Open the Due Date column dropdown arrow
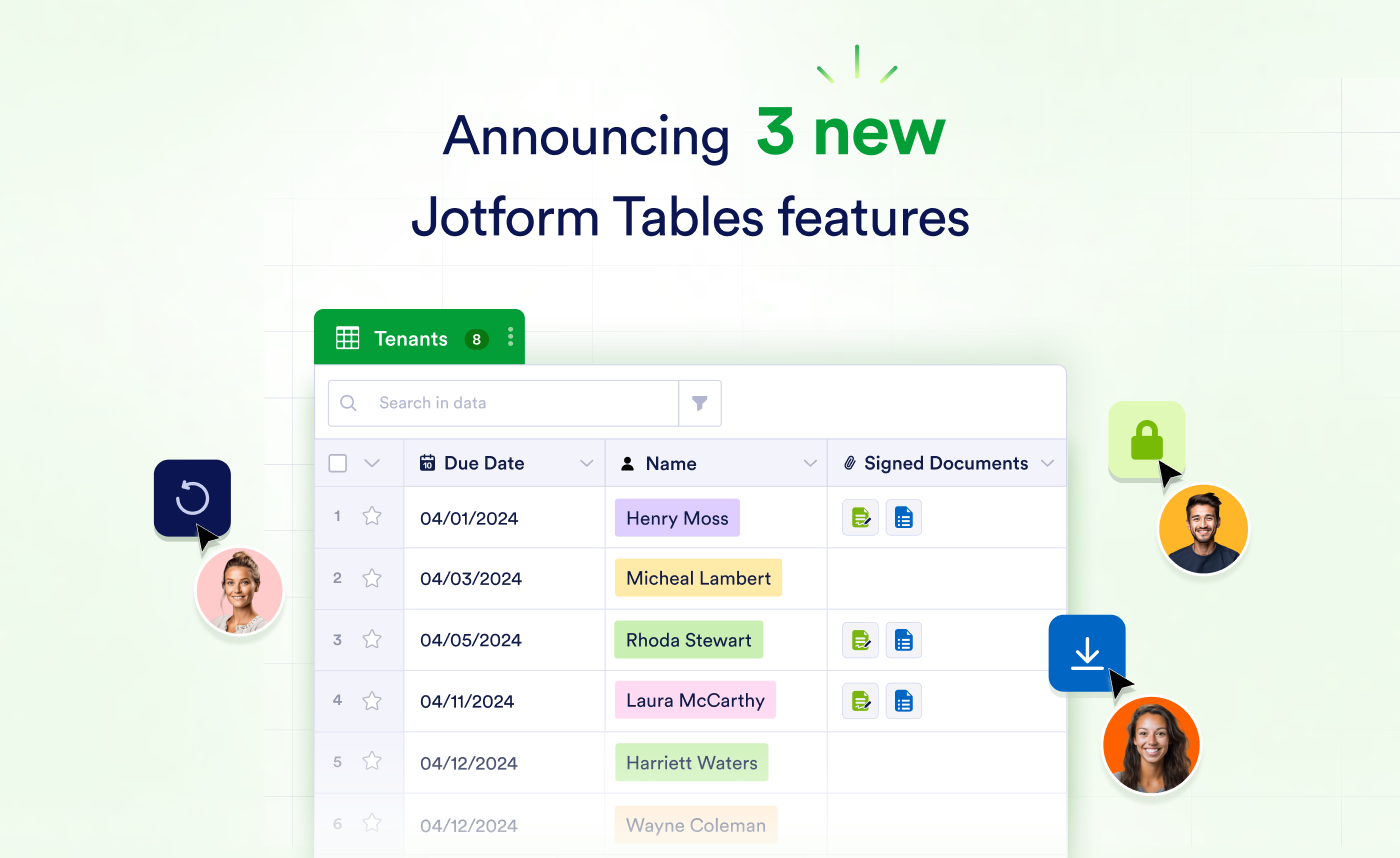Viewport: 1400px width, 858px height. pyautogui.click(x=587, y=463)
